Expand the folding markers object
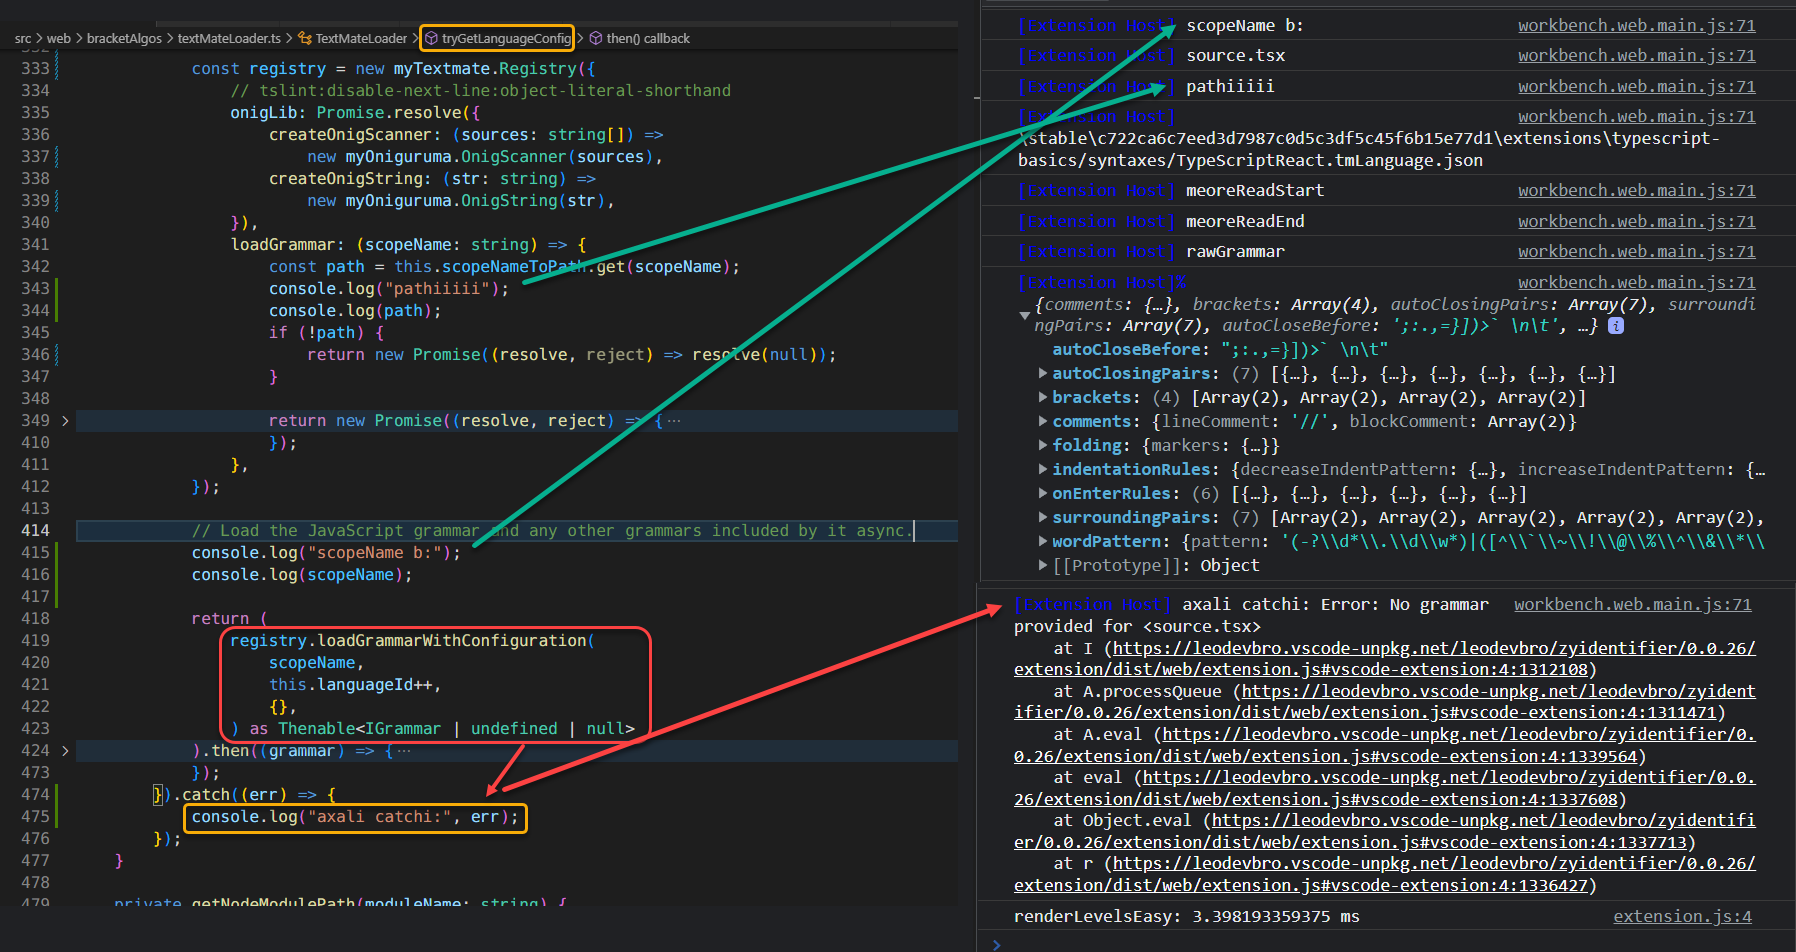 1043,445
